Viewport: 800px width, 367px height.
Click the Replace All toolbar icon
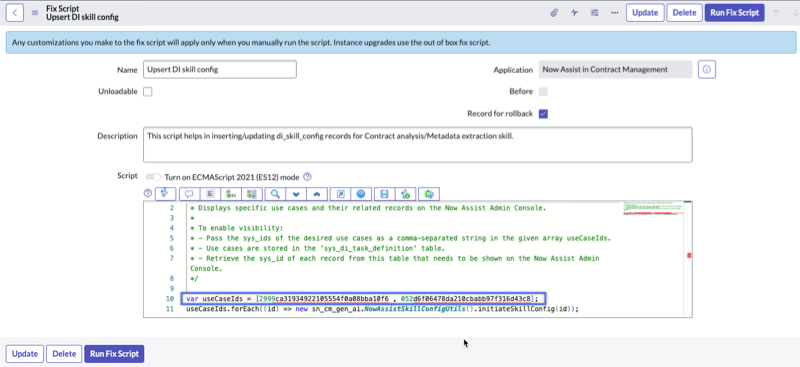252,193
